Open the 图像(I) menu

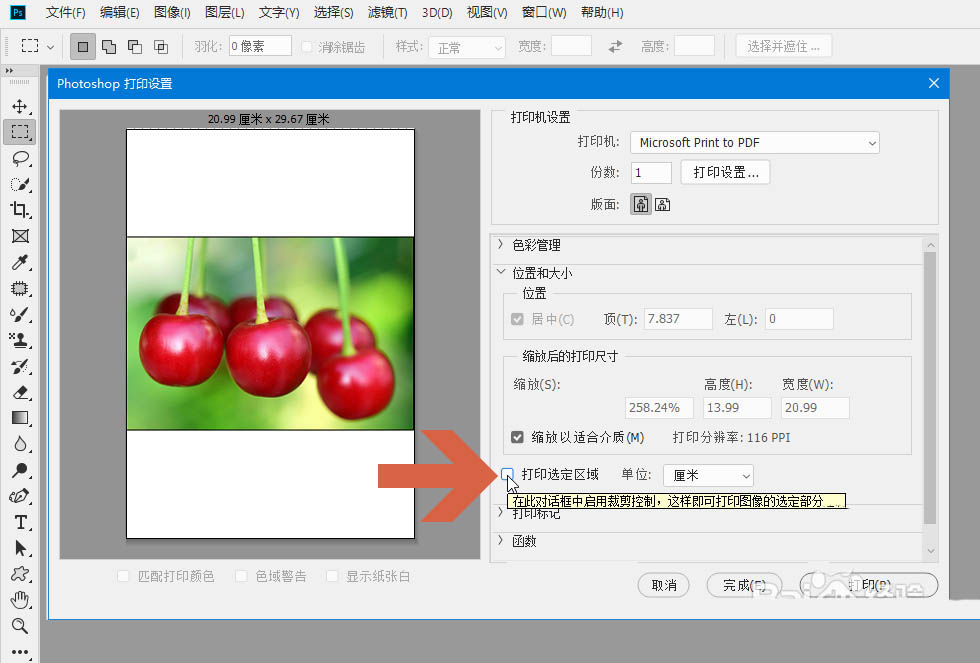[172, 12]
